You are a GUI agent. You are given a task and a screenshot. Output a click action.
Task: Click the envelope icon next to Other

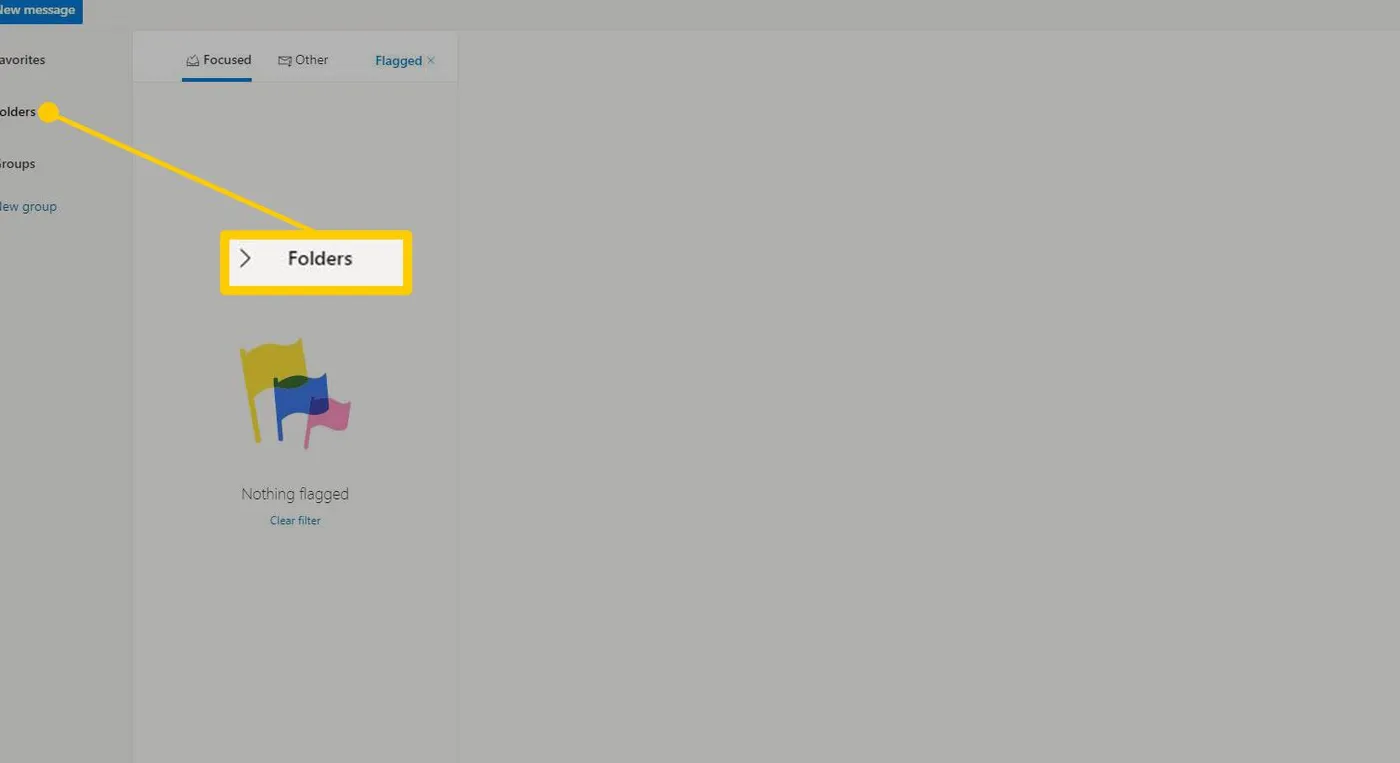(283, 60)
